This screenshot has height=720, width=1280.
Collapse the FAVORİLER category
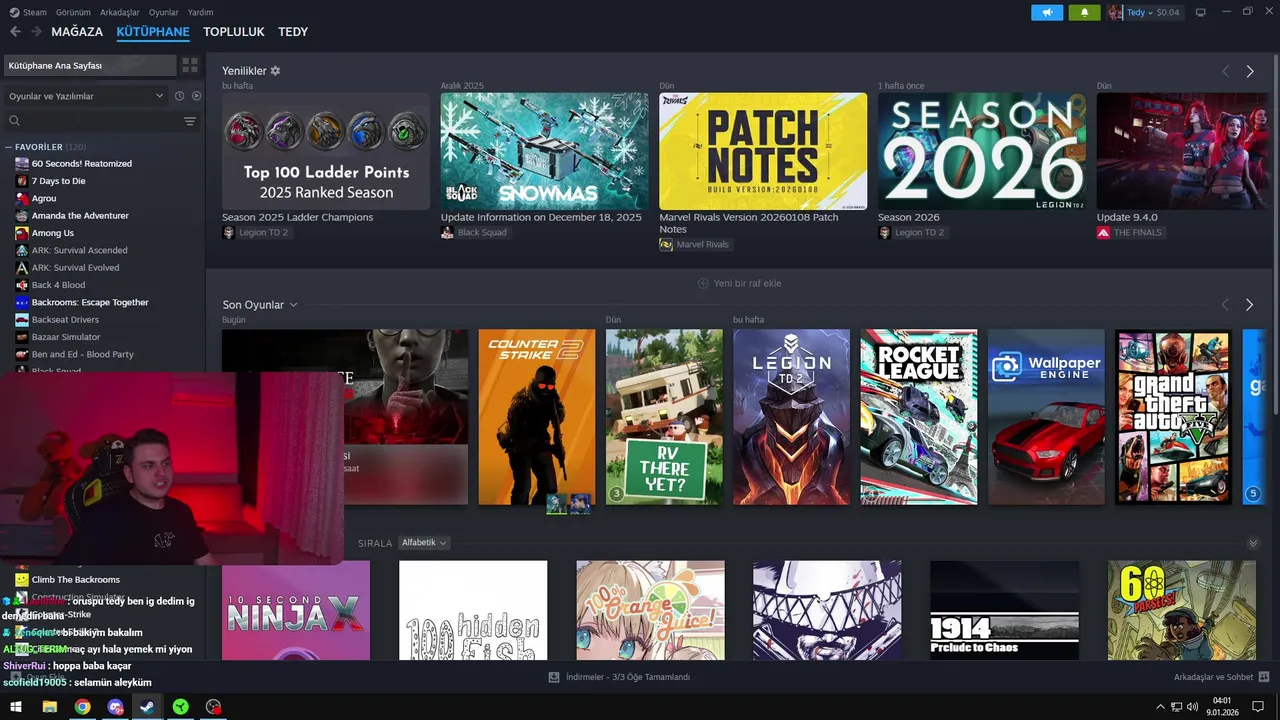coord(9,147)
